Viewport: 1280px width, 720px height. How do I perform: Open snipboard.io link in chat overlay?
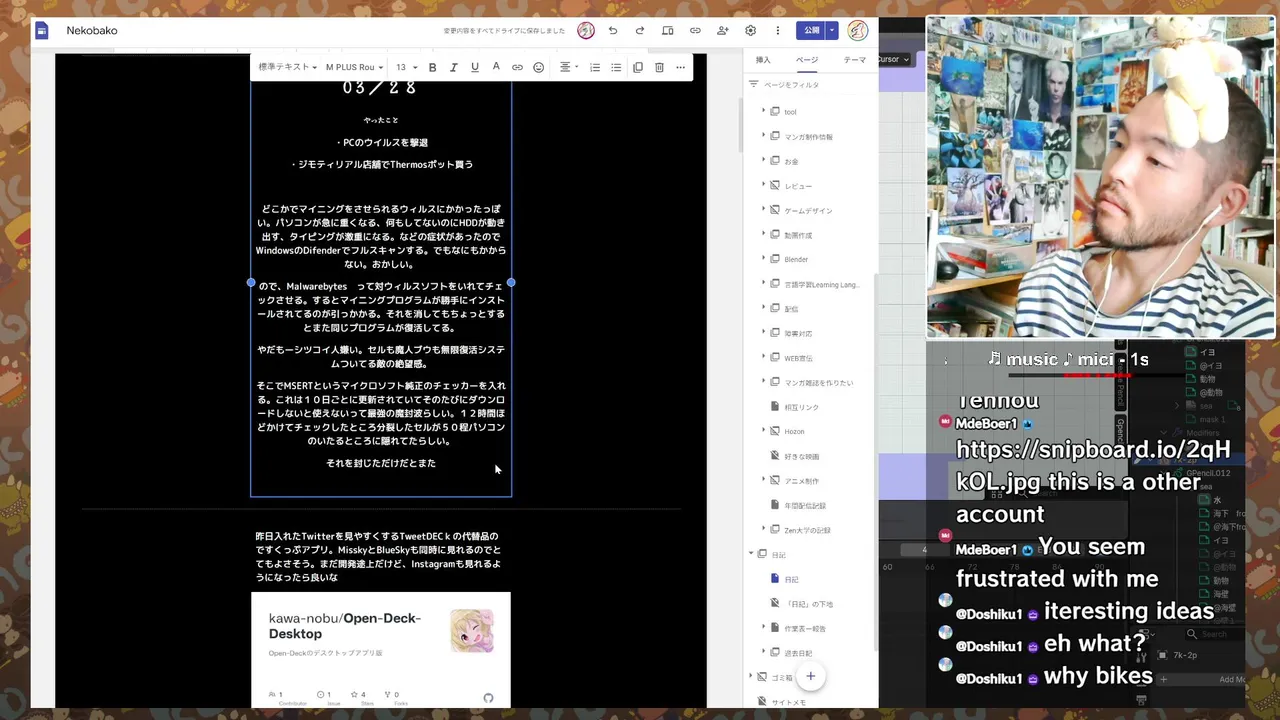coord(1093,465)
